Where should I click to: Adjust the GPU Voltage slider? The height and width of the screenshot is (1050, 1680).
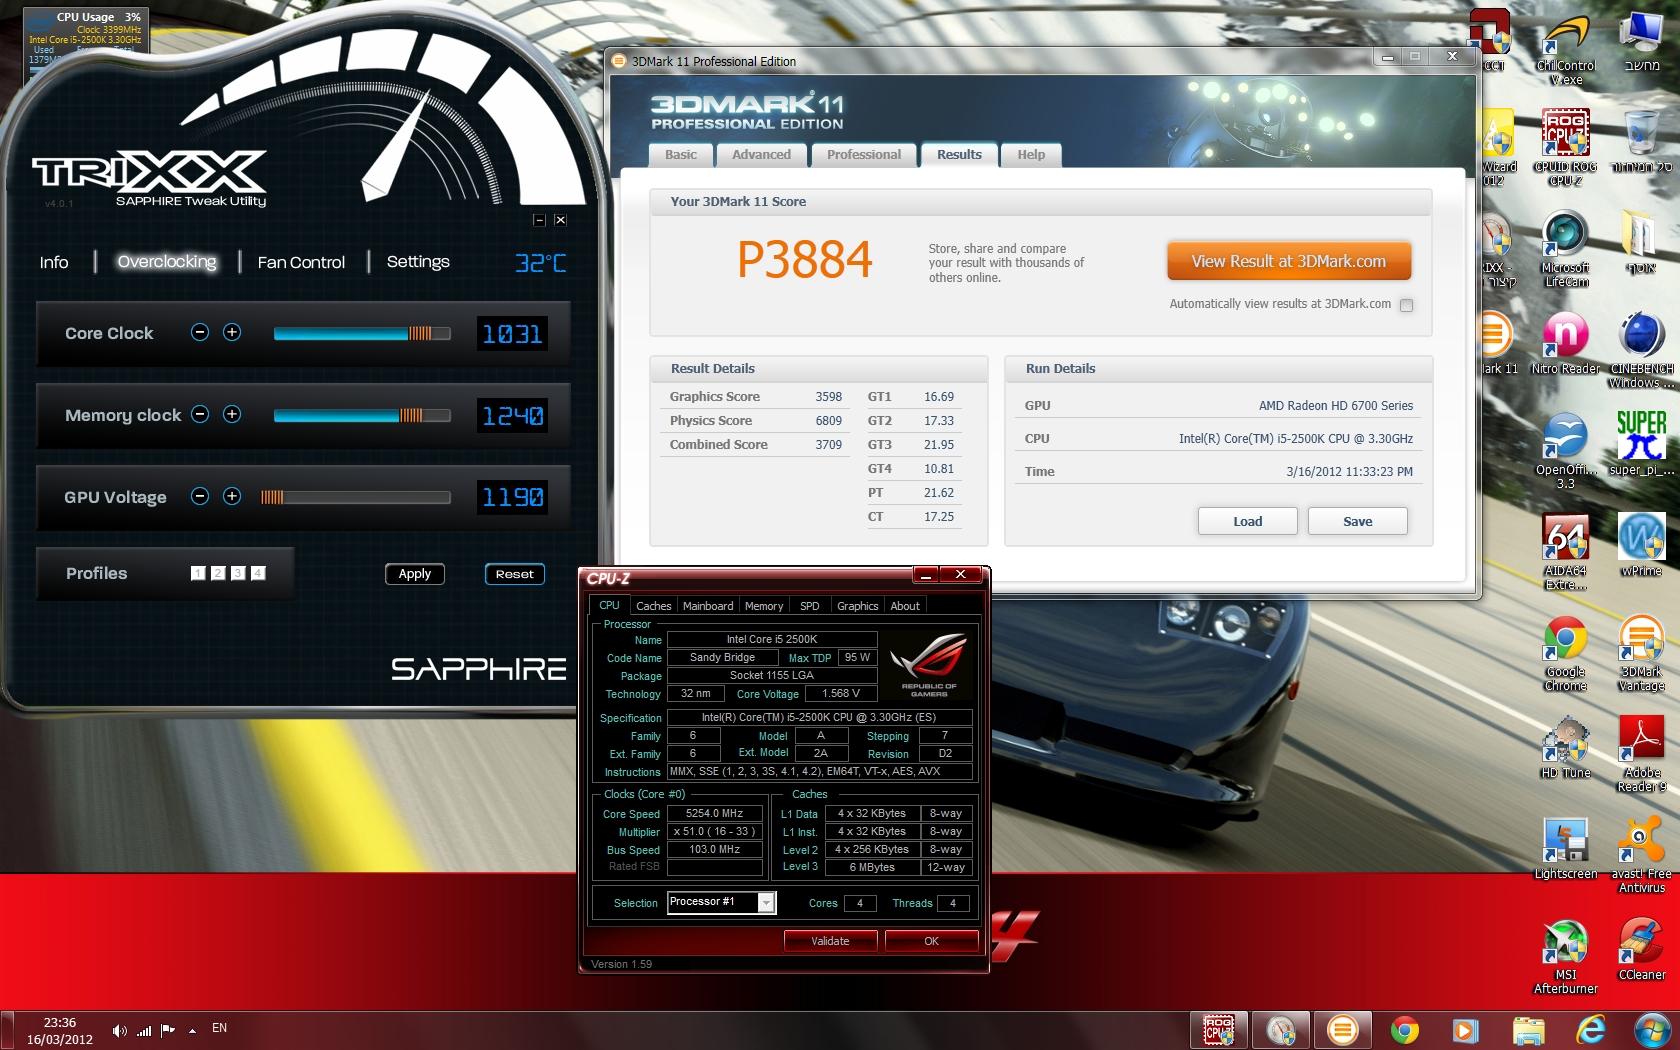pyautogui.click(x=355, y=497)
